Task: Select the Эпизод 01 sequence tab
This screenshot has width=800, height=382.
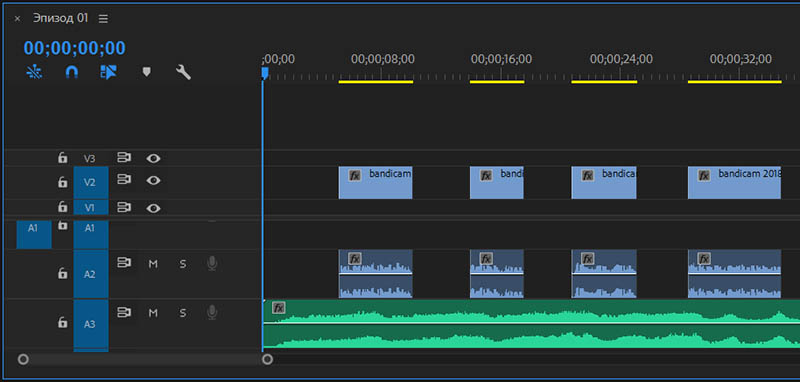Action: tap(61, 18)
